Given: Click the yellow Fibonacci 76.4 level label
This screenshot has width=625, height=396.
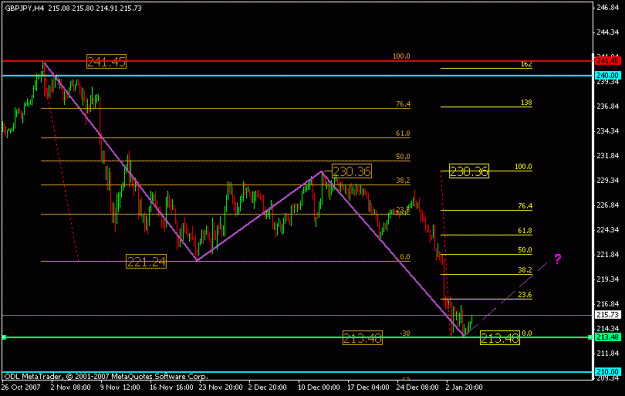Looking at the screenshot, I should pyautogui.click(x=525, y=206).
